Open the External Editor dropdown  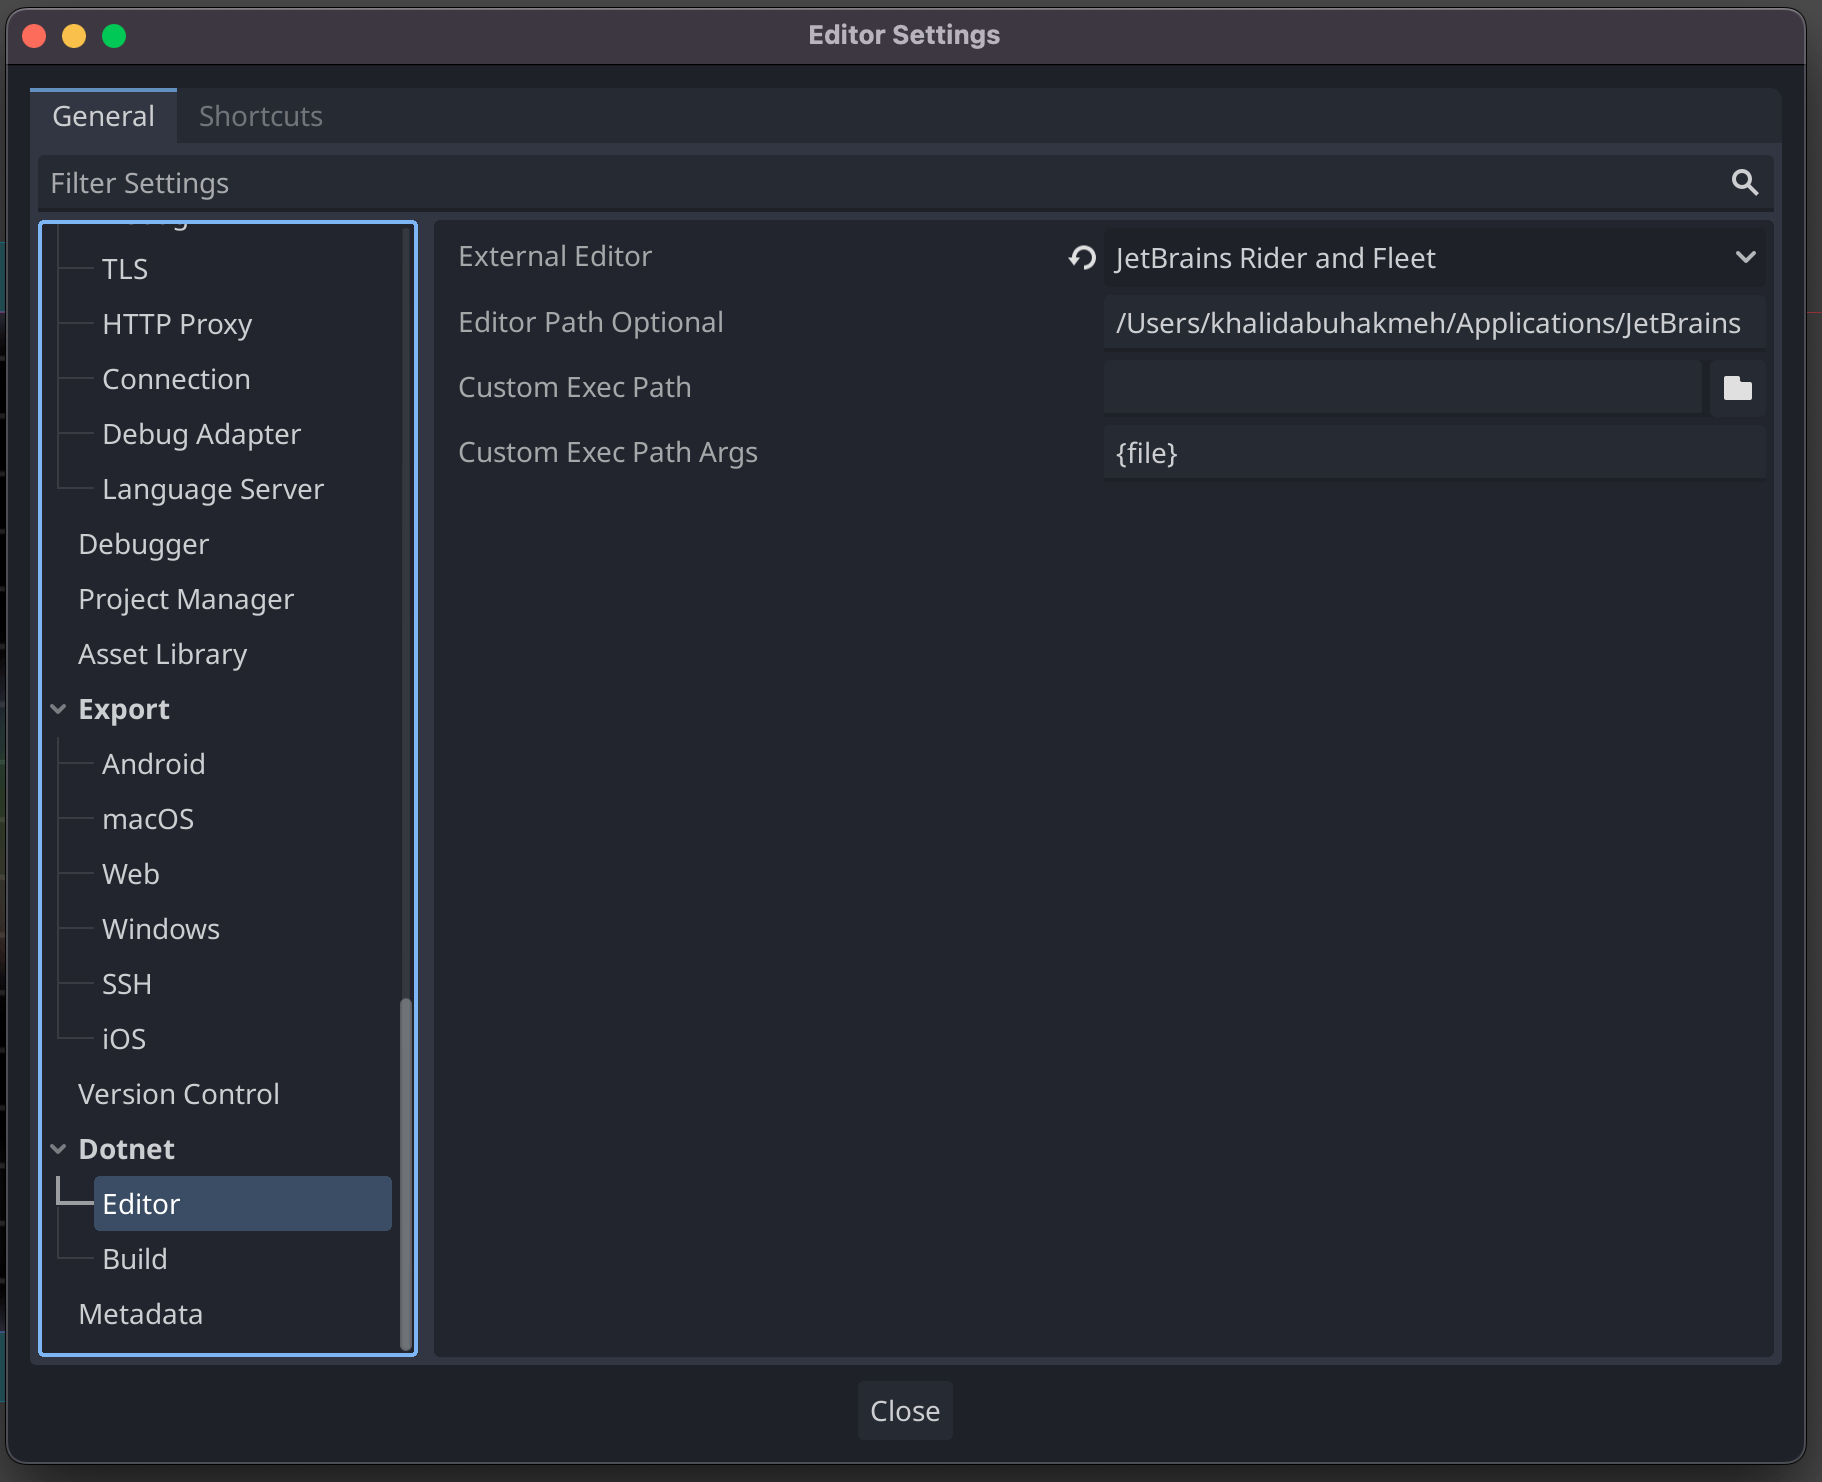[1433, 258]
